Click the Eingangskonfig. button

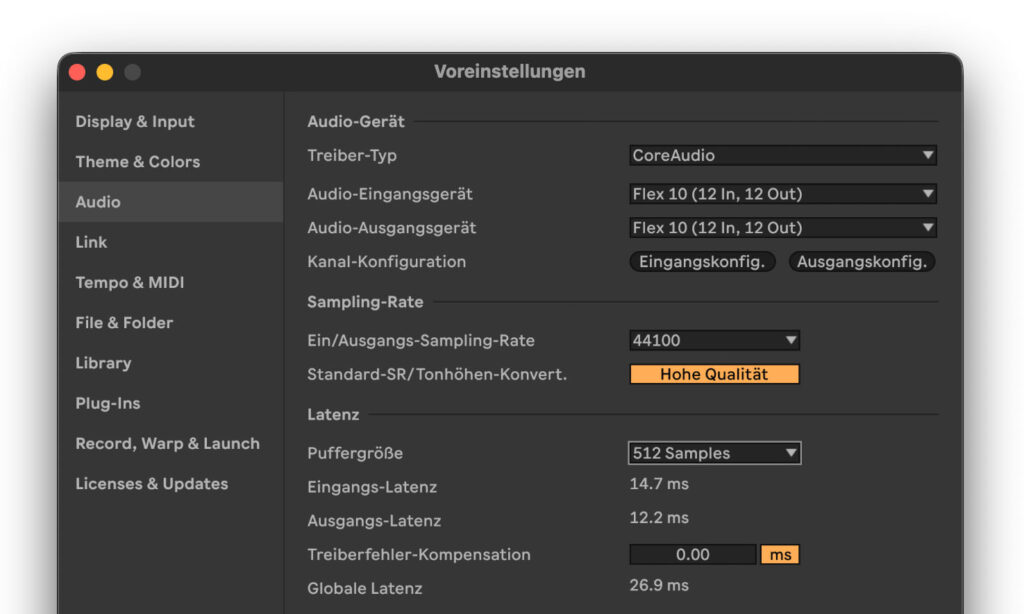click(702, 262)
